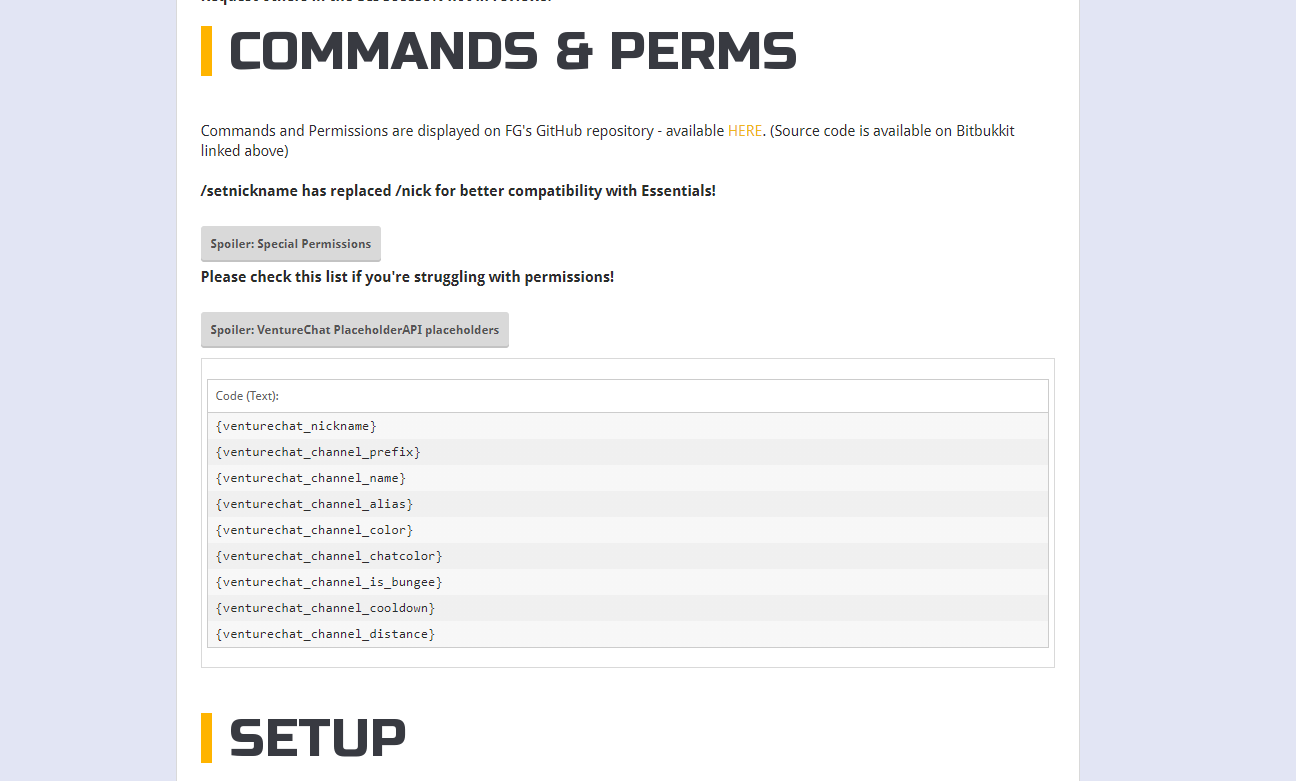Collapse the VentureChat PlaceholderAPI placeholders spoiler
The height and width of the screenshot is (781, 1296).
(354, 330)
